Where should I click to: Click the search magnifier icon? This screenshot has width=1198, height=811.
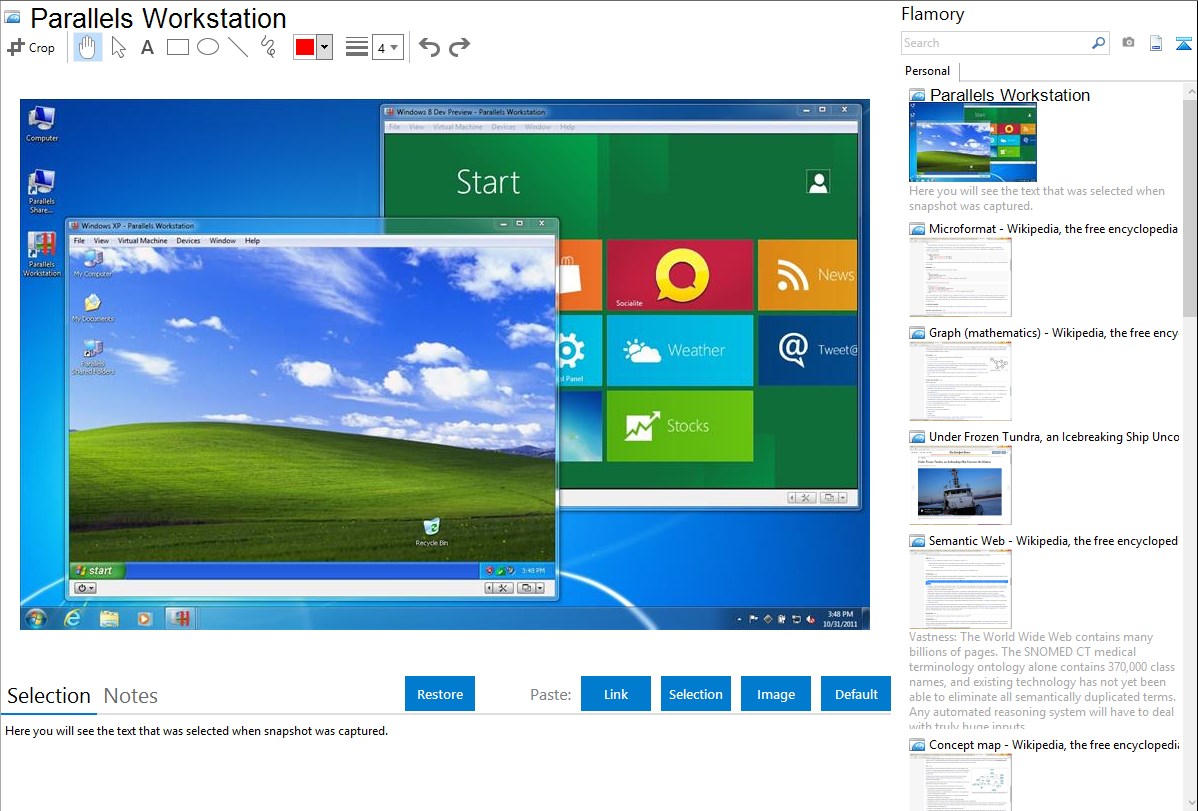1098,43
